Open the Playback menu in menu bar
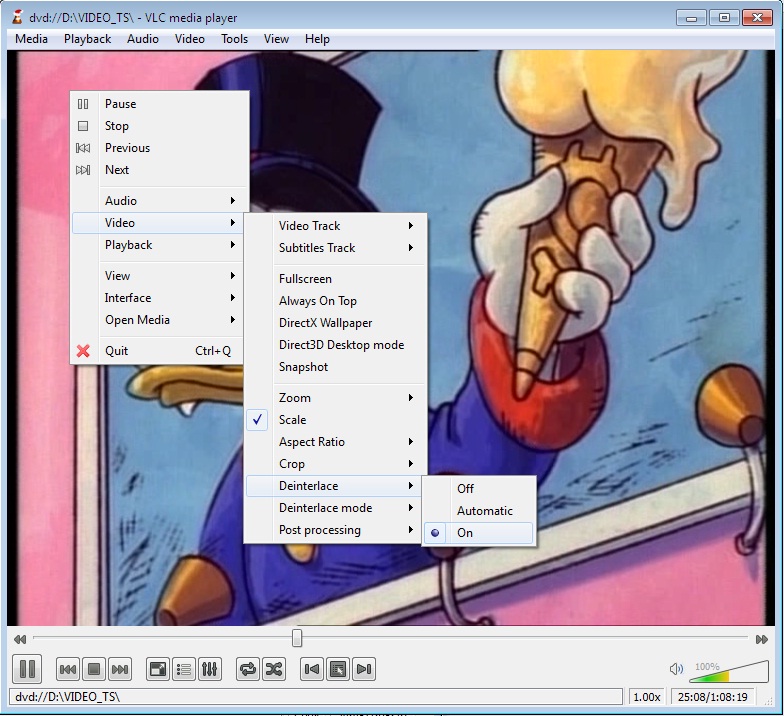 (88, 39)
